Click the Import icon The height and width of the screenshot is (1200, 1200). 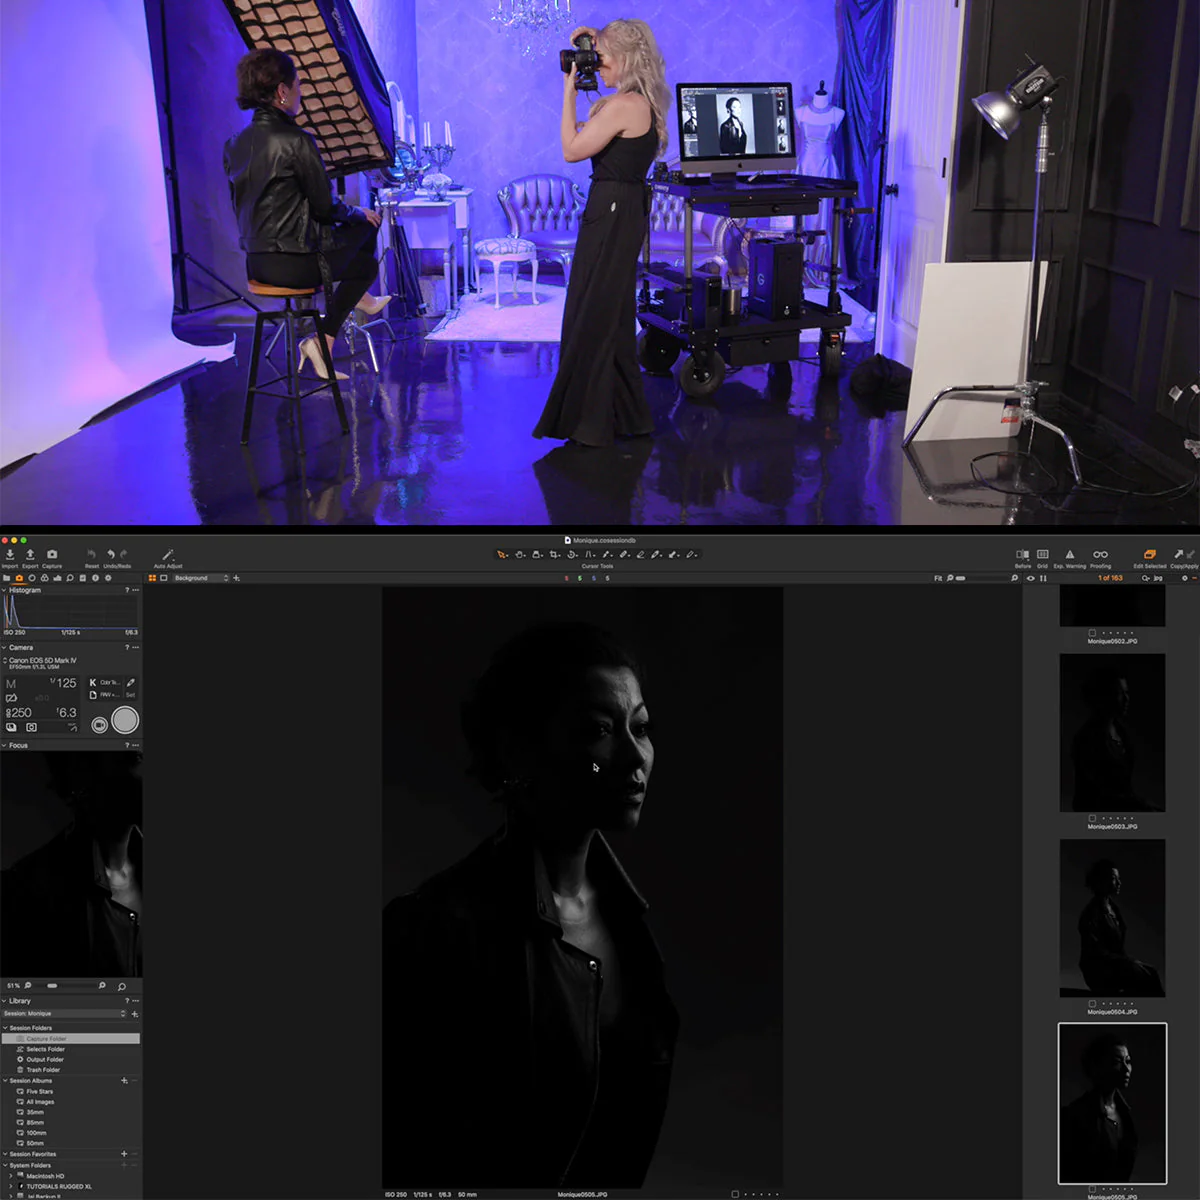pyautogui.click(x=10, y=555)
